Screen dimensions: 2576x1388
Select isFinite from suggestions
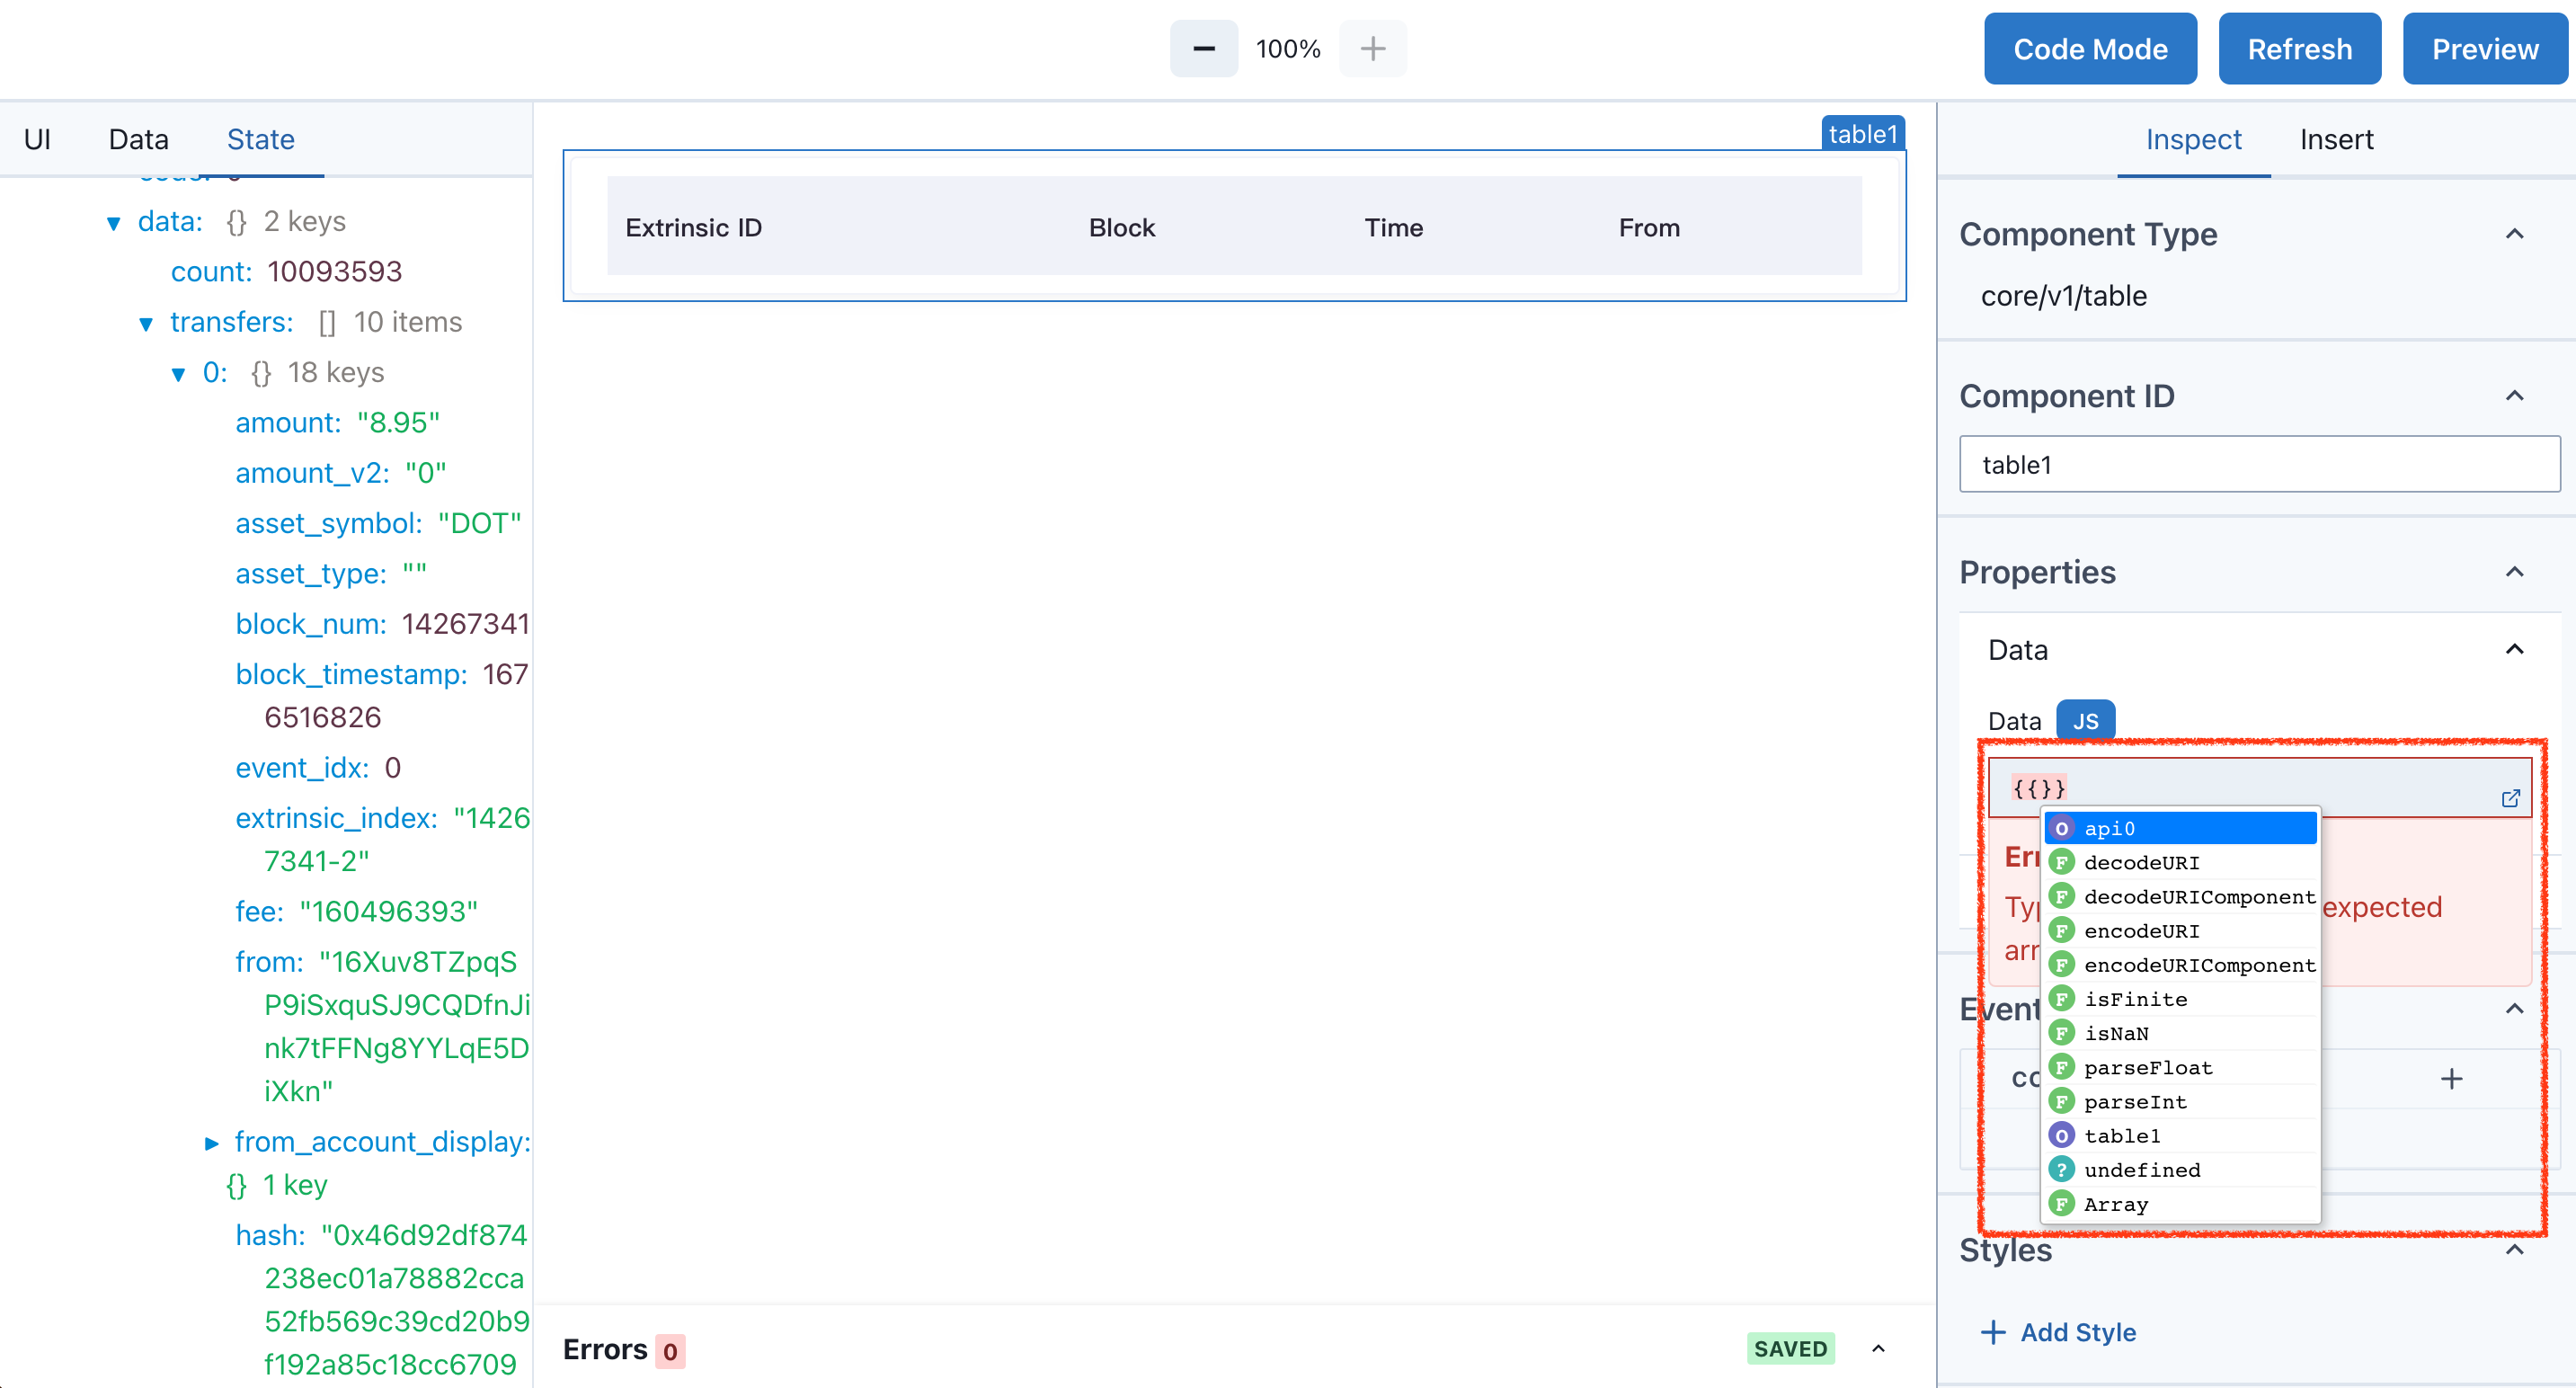[2180, 999]
